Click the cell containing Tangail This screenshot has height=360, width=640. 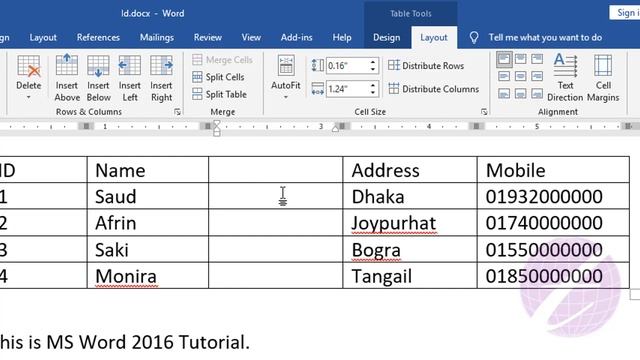point(410,276)
